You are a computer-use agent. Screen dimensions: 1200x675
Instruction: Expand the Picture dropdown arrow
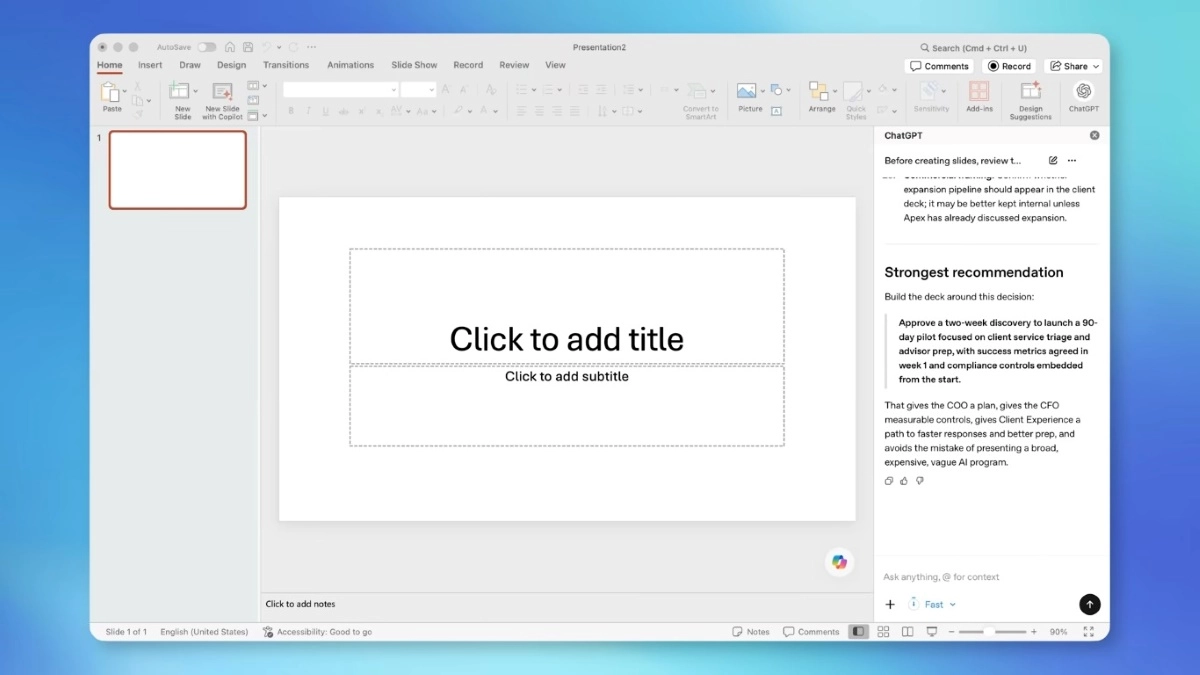click(x=762, y=91)
